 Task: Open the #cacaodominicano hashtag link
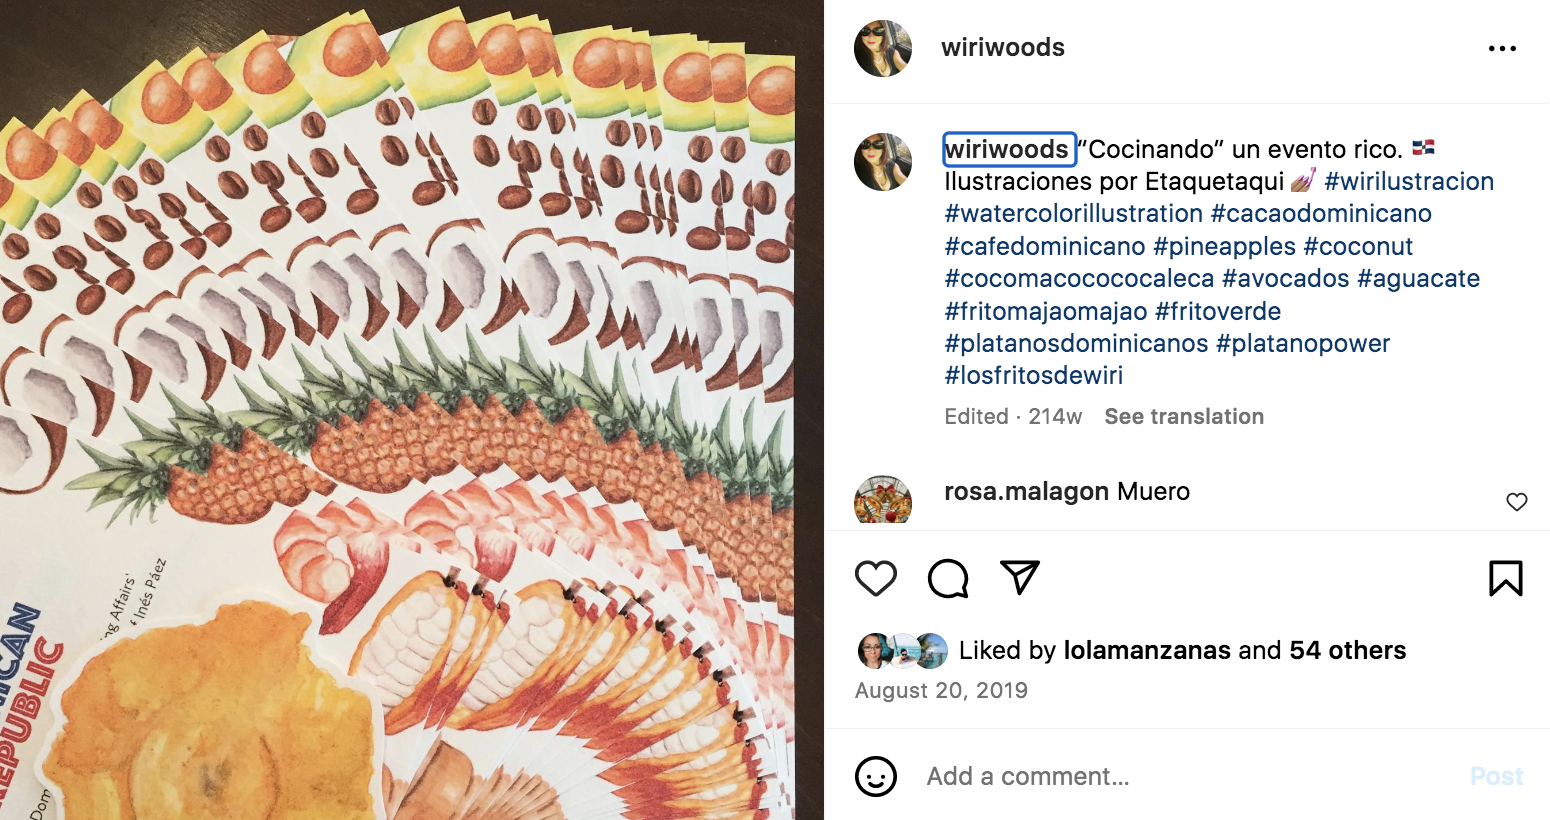point(1321,214)
